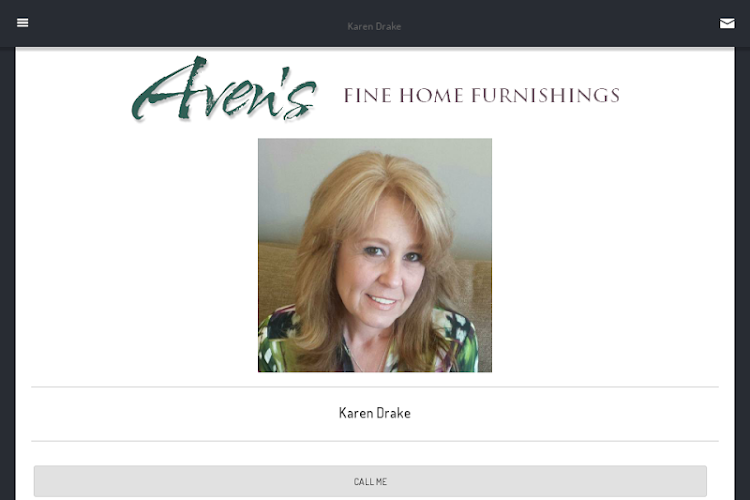
Task: Click the CALL ME button
Action: (370, 481)
